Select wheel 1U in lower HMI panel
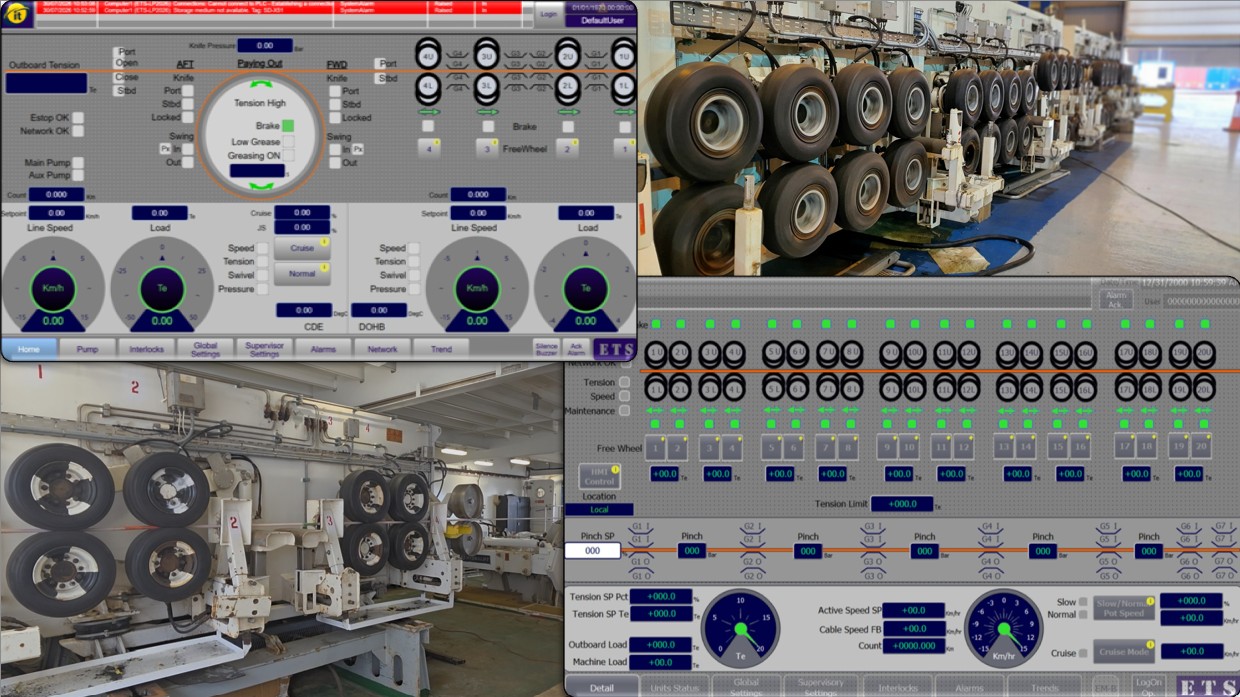This screenshot has width=1240, height=697. click(655, 353)
